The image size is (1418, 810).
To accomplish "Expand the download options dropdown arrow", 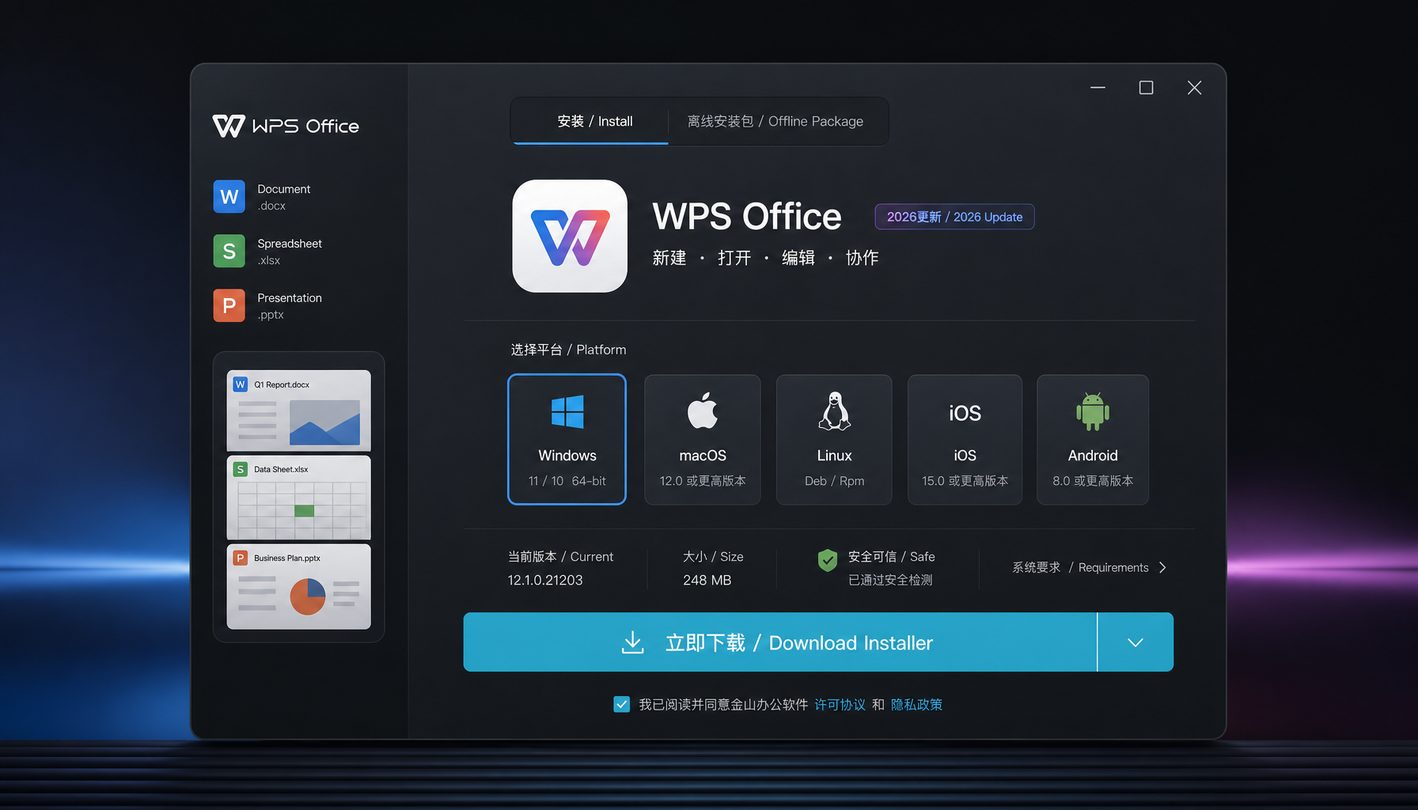I will tap(1135, 642).
